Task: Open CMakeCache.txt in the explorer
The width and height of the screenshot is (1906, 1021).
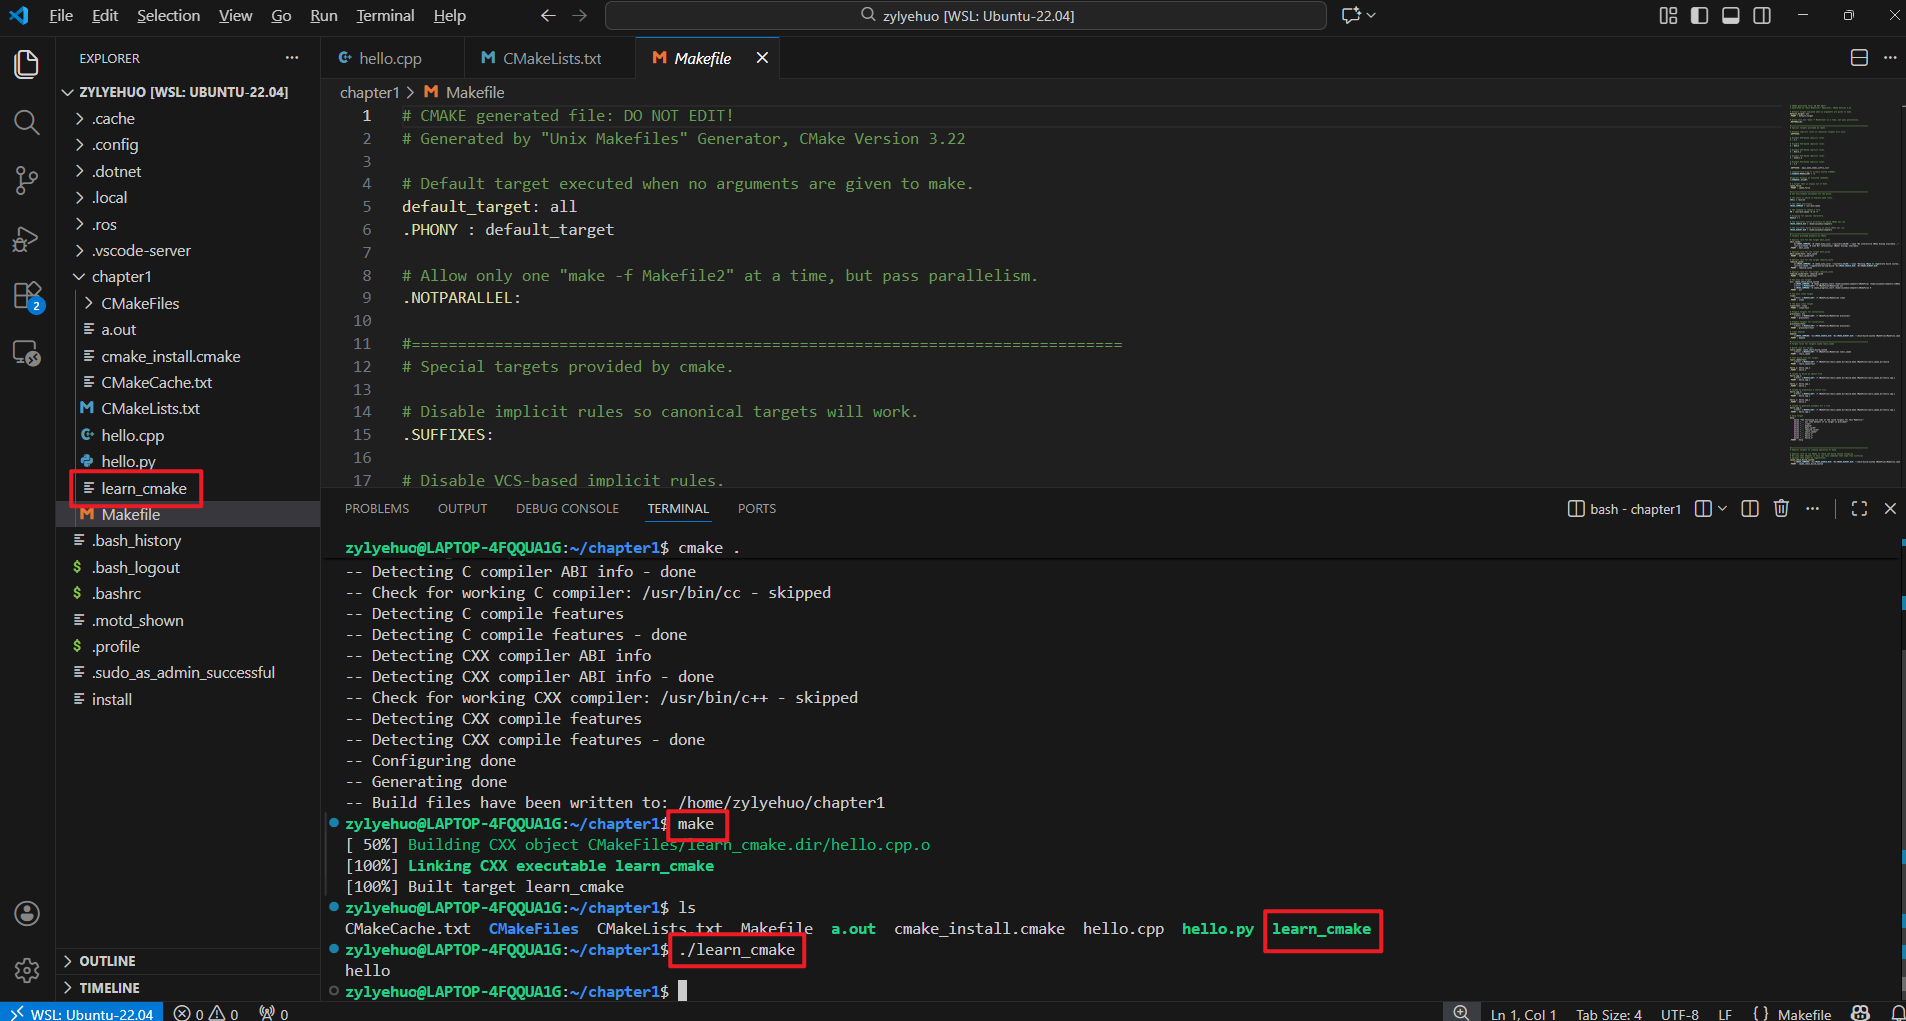Action: [x=188, y=382]
